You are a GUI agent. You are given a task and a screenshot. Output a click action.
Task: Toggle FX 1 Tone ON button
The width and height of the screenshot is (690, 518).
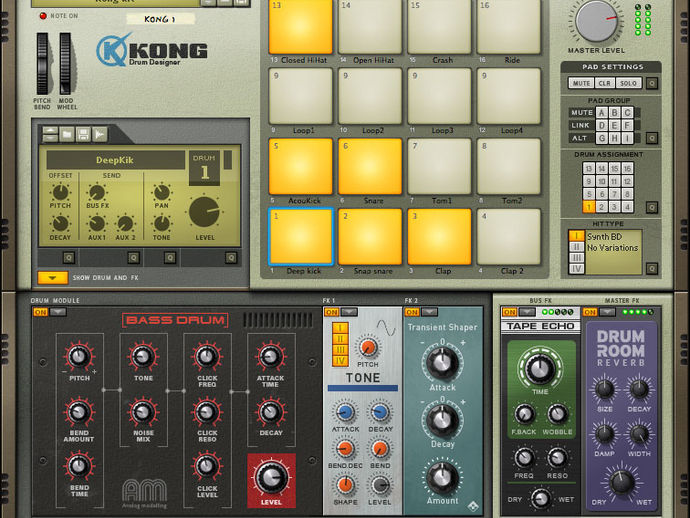pyautogui.click(x=331, y=312)
